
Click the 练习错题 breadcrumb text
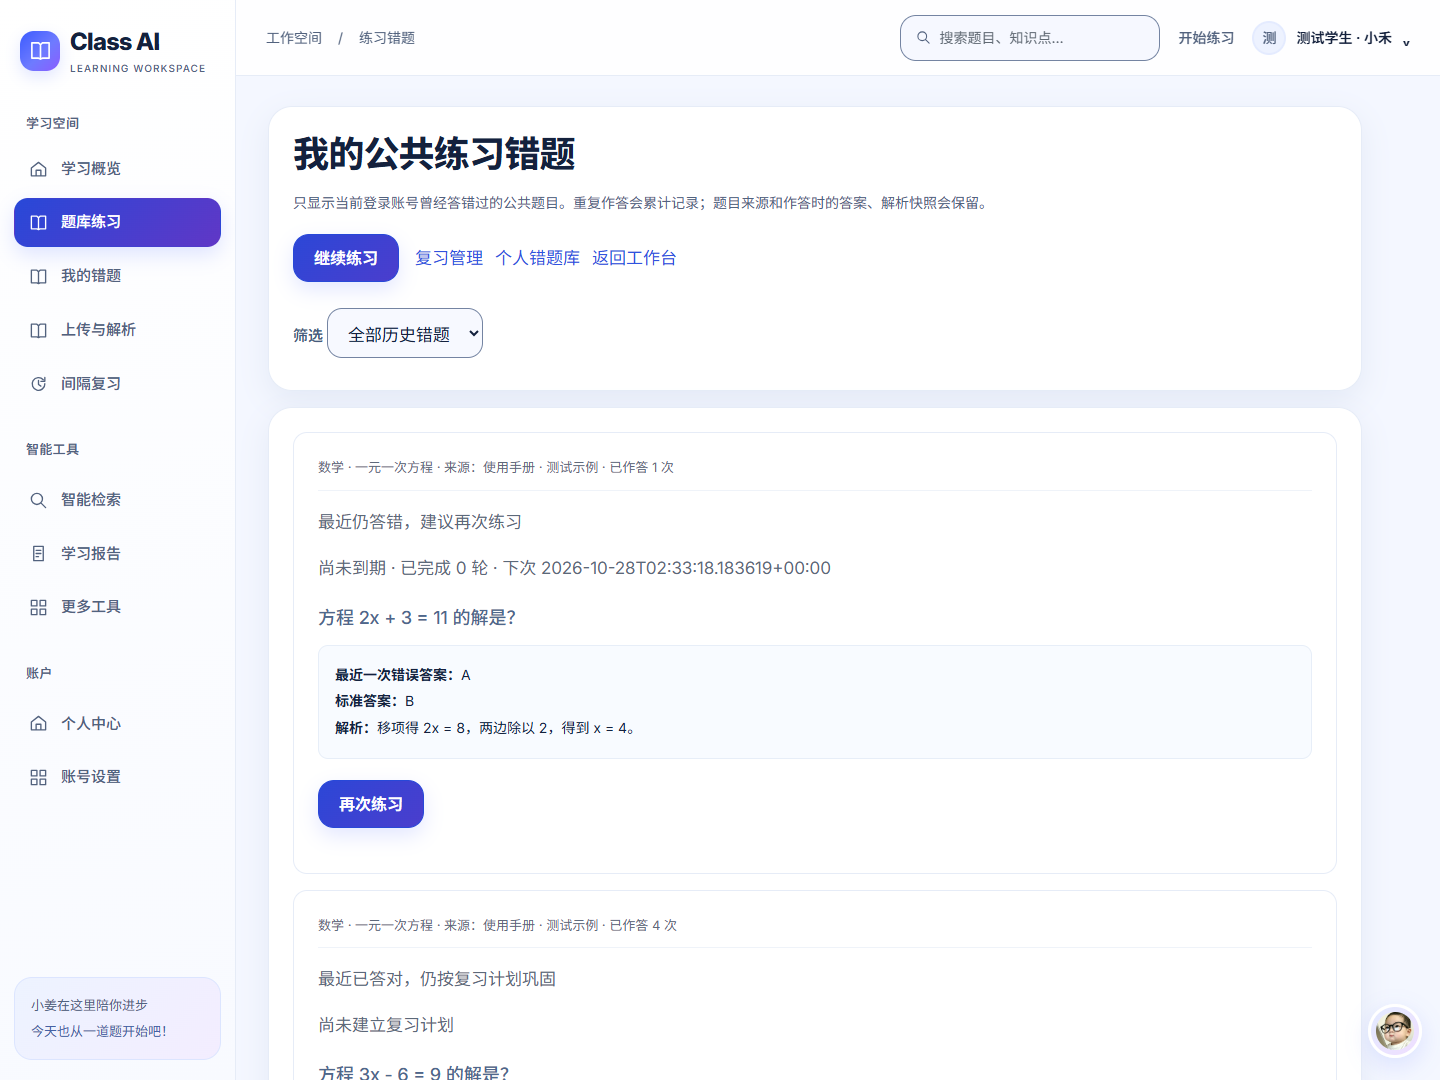pos(387,38)
